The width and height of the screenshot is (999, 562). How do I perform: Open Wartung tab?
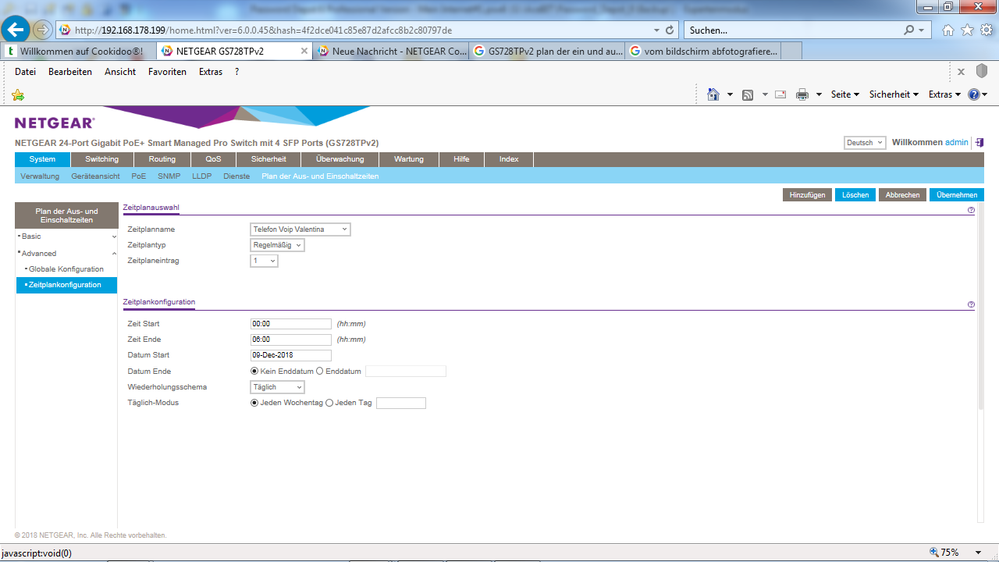coord(409,159)
